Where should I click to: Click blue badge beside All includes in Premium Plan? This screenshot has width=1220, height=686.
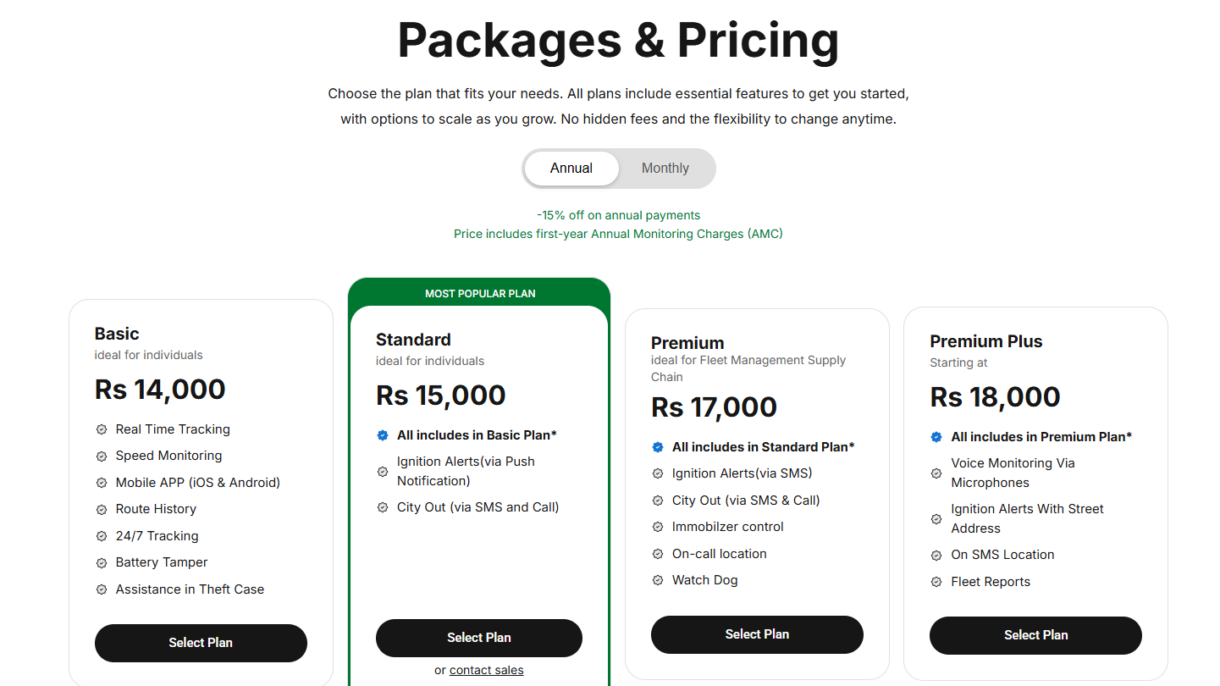click(x=936, y=437)
